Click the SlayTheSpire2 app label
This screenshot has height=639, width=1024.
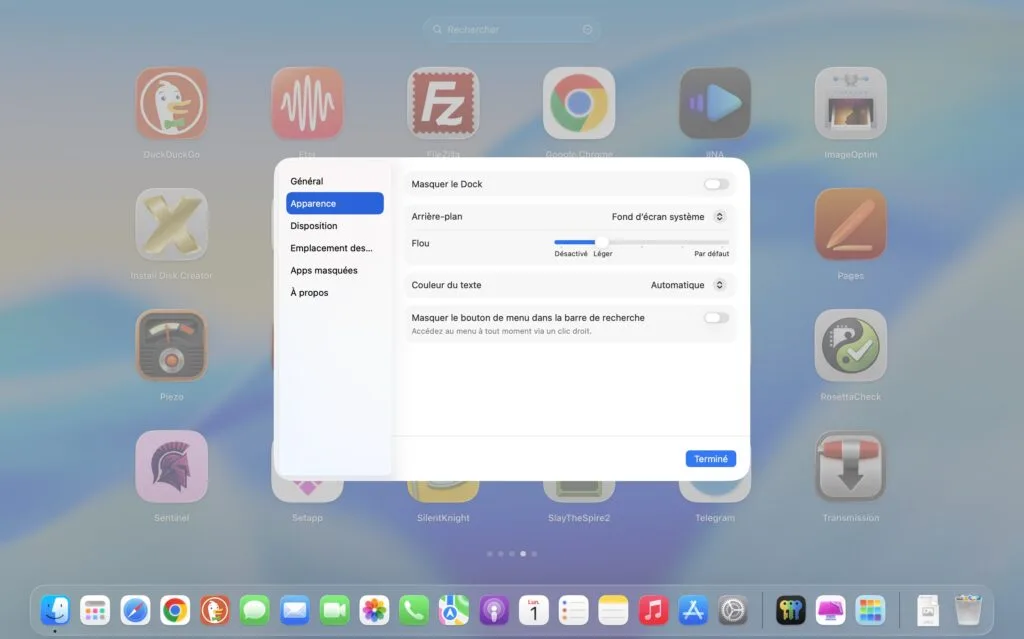(x=579, y=517)
